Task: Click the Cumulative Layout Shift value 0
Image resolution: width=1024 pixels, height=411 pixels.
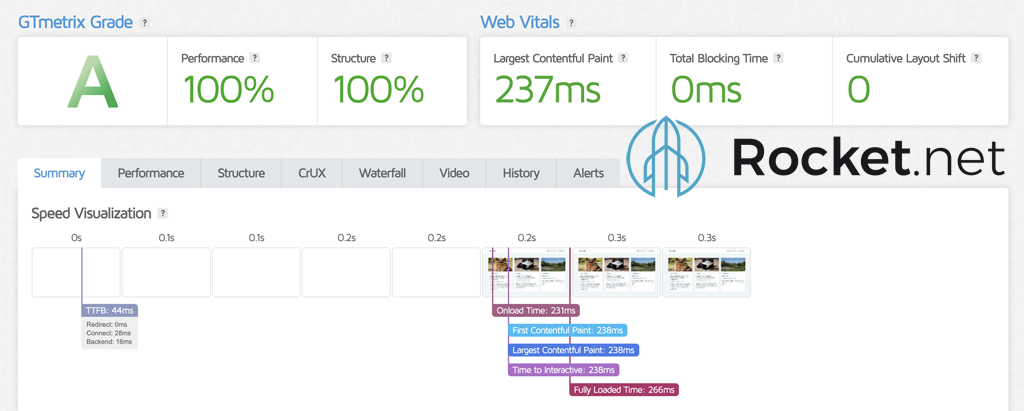Action: coord(859,90)
